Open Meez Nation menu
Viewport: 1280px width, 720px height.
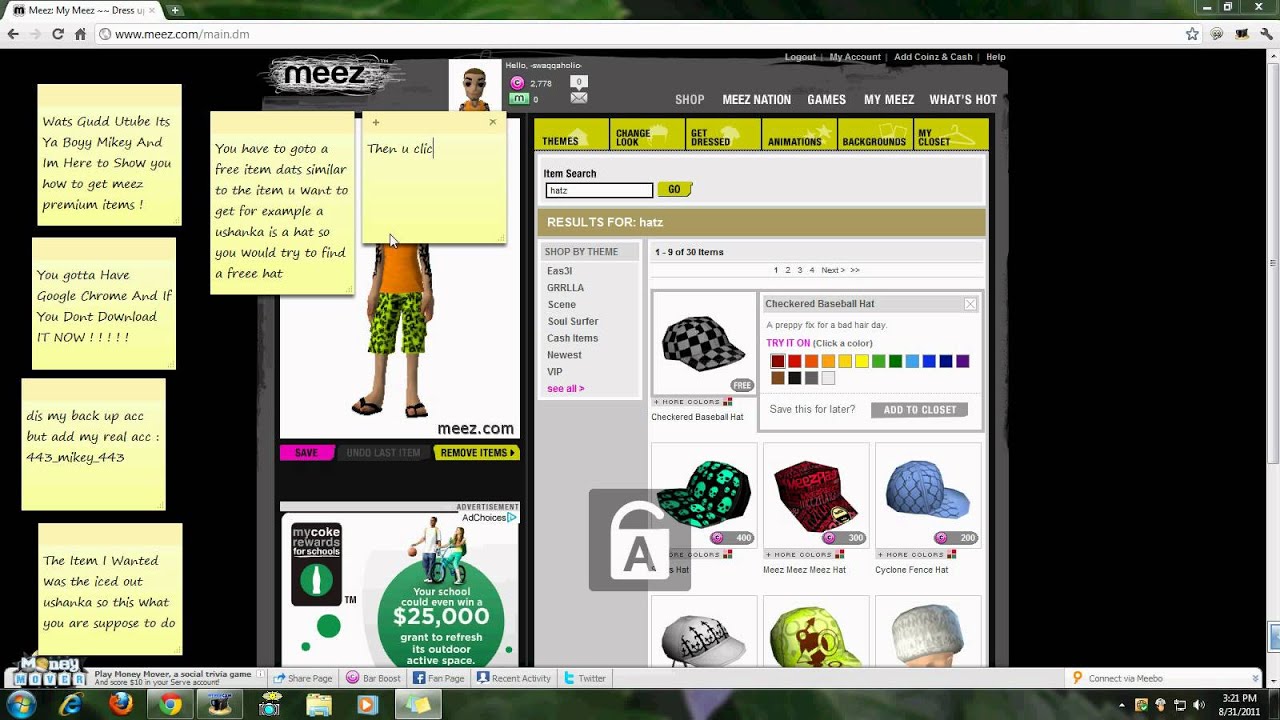click(756, 100)
